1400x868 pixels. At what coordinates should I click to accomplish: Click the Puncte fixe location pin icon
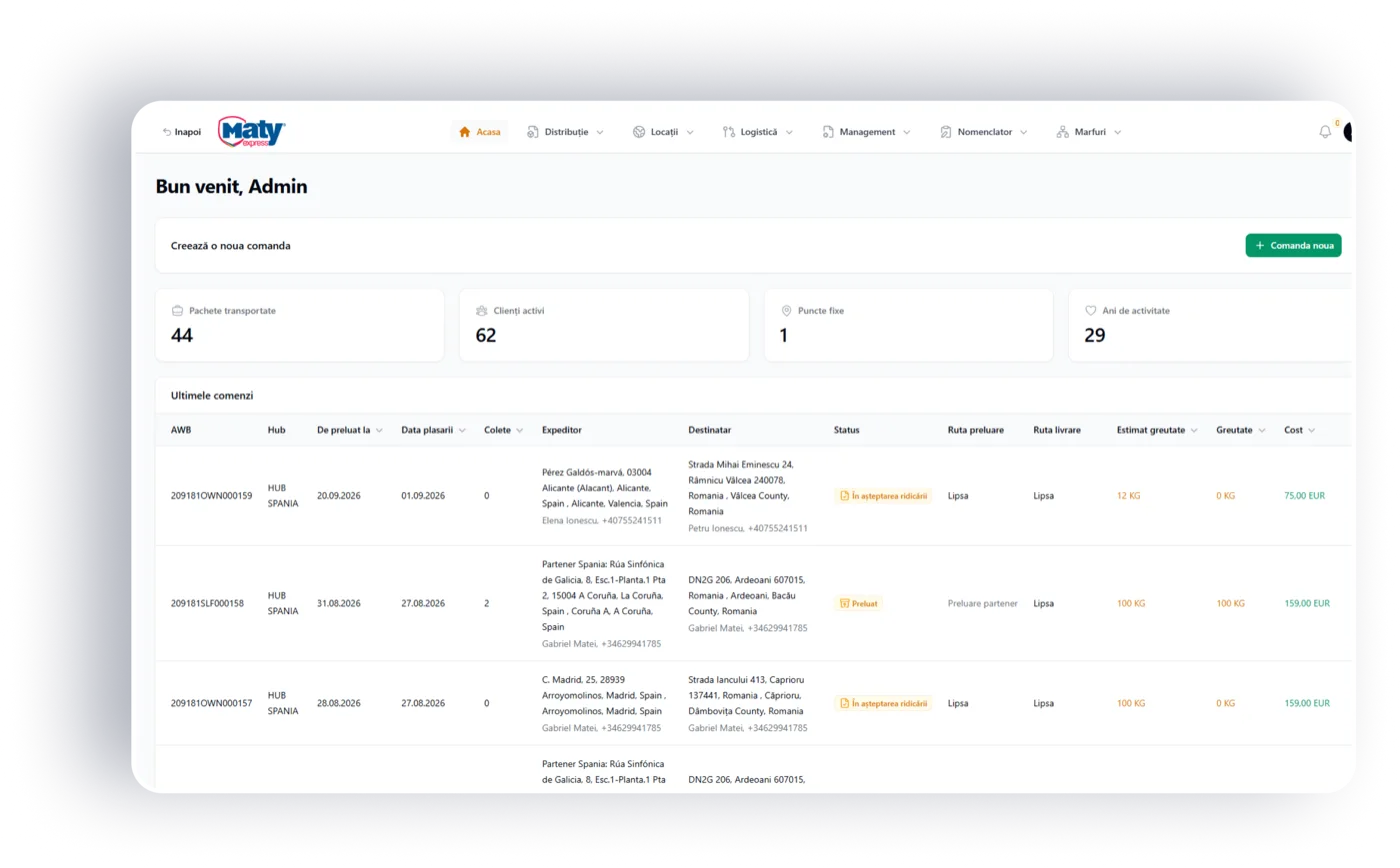786,311
